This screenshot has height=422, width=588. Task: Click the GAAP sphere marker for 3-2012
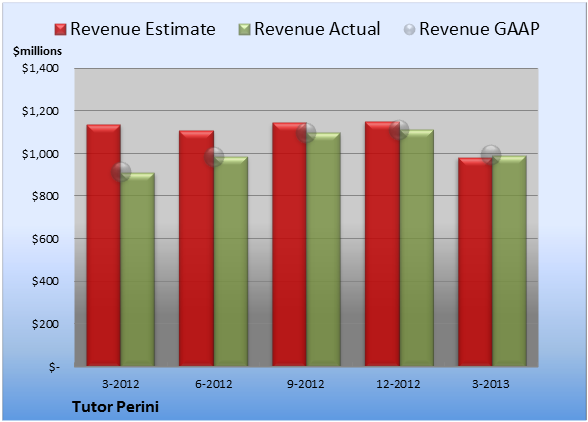[x=121, y=172]
